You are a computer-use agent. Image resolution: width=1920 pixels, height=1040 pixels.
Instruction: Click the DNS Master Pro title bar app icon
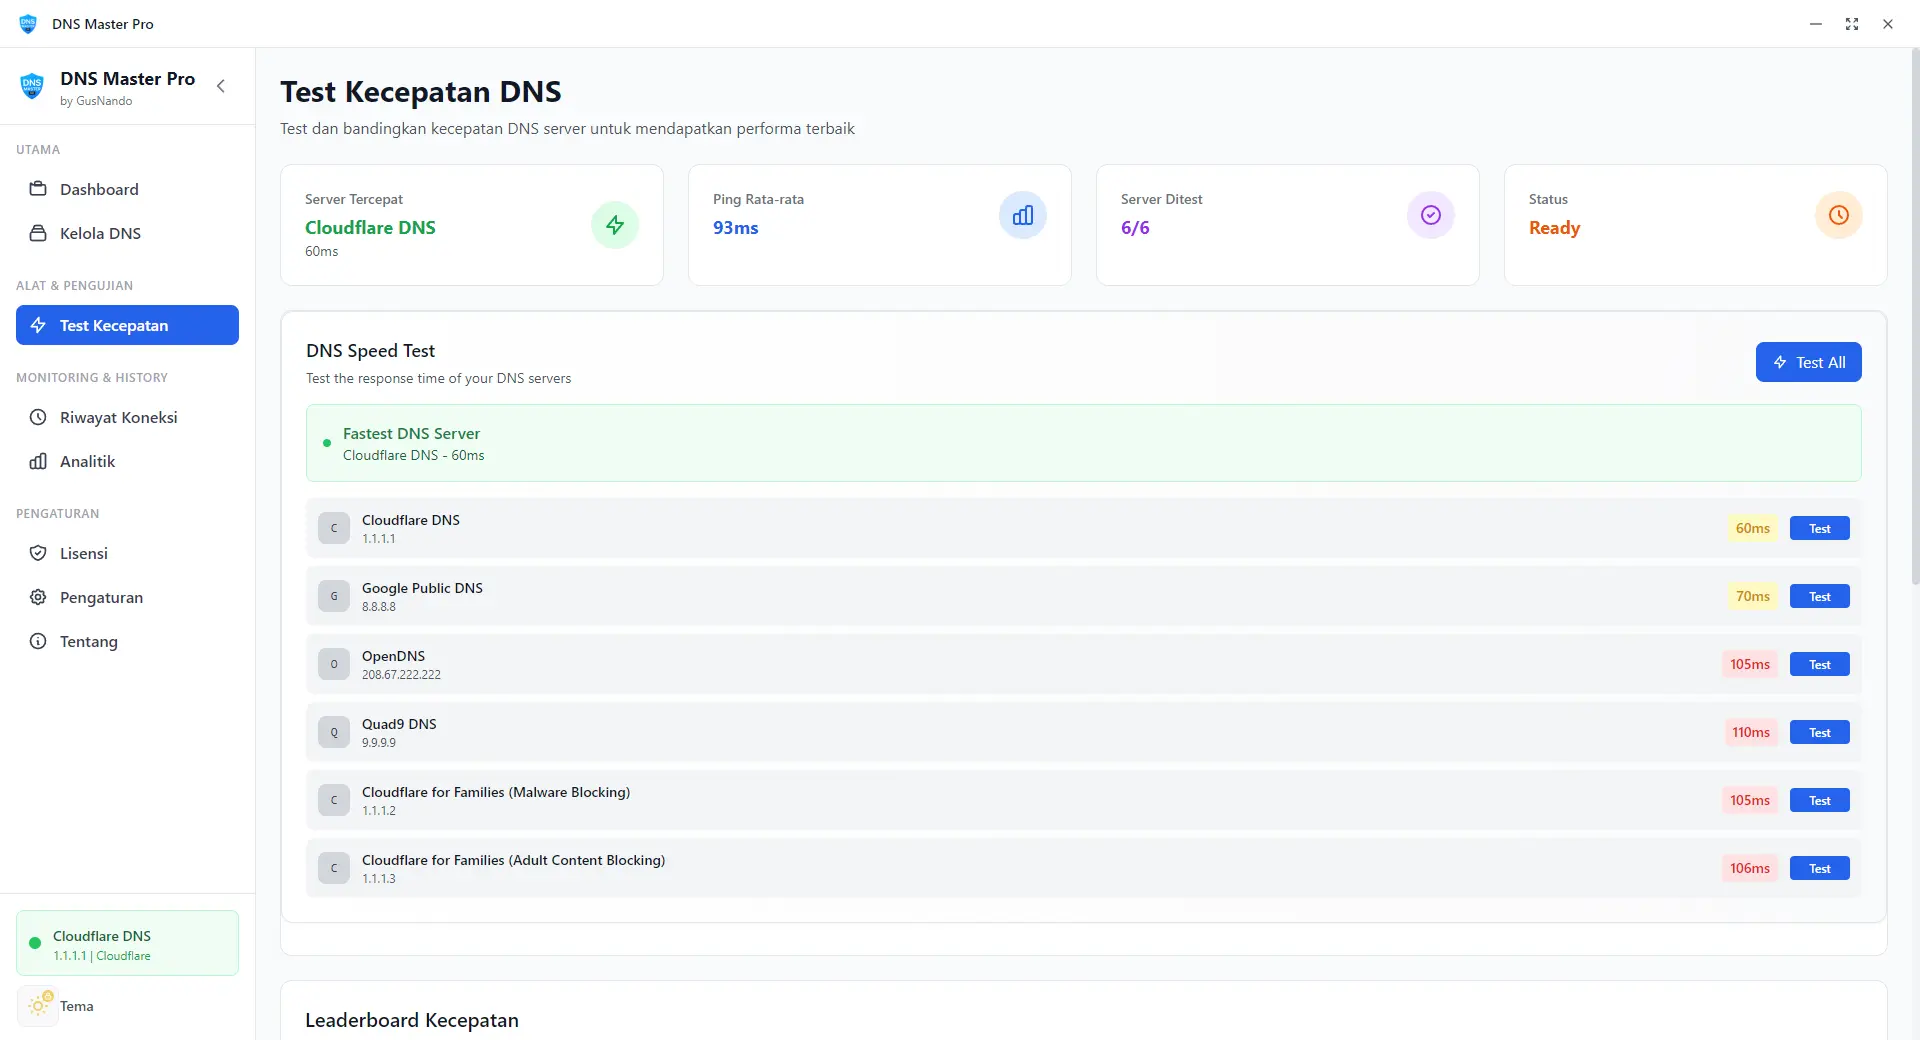28,23
